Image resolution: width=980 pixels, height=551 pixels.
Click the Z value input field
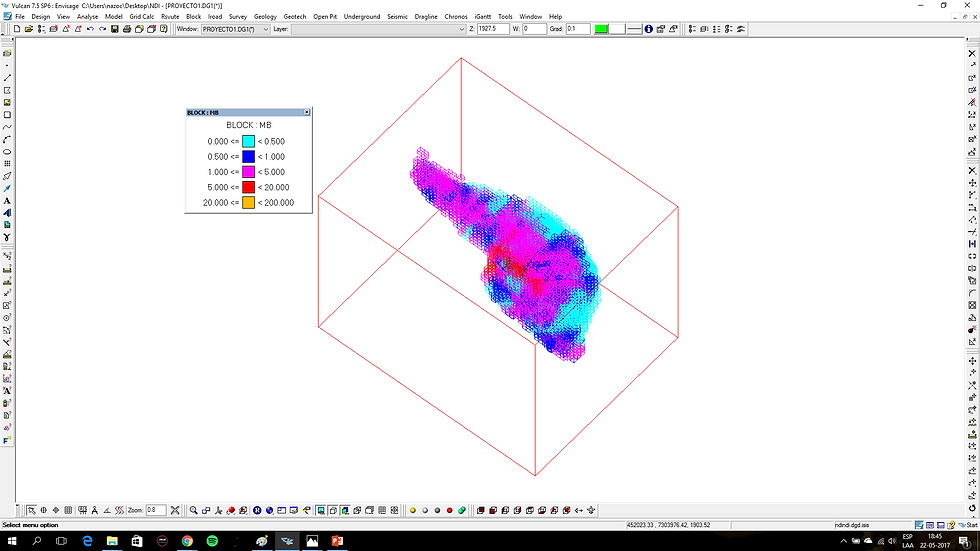pos(493,29)
